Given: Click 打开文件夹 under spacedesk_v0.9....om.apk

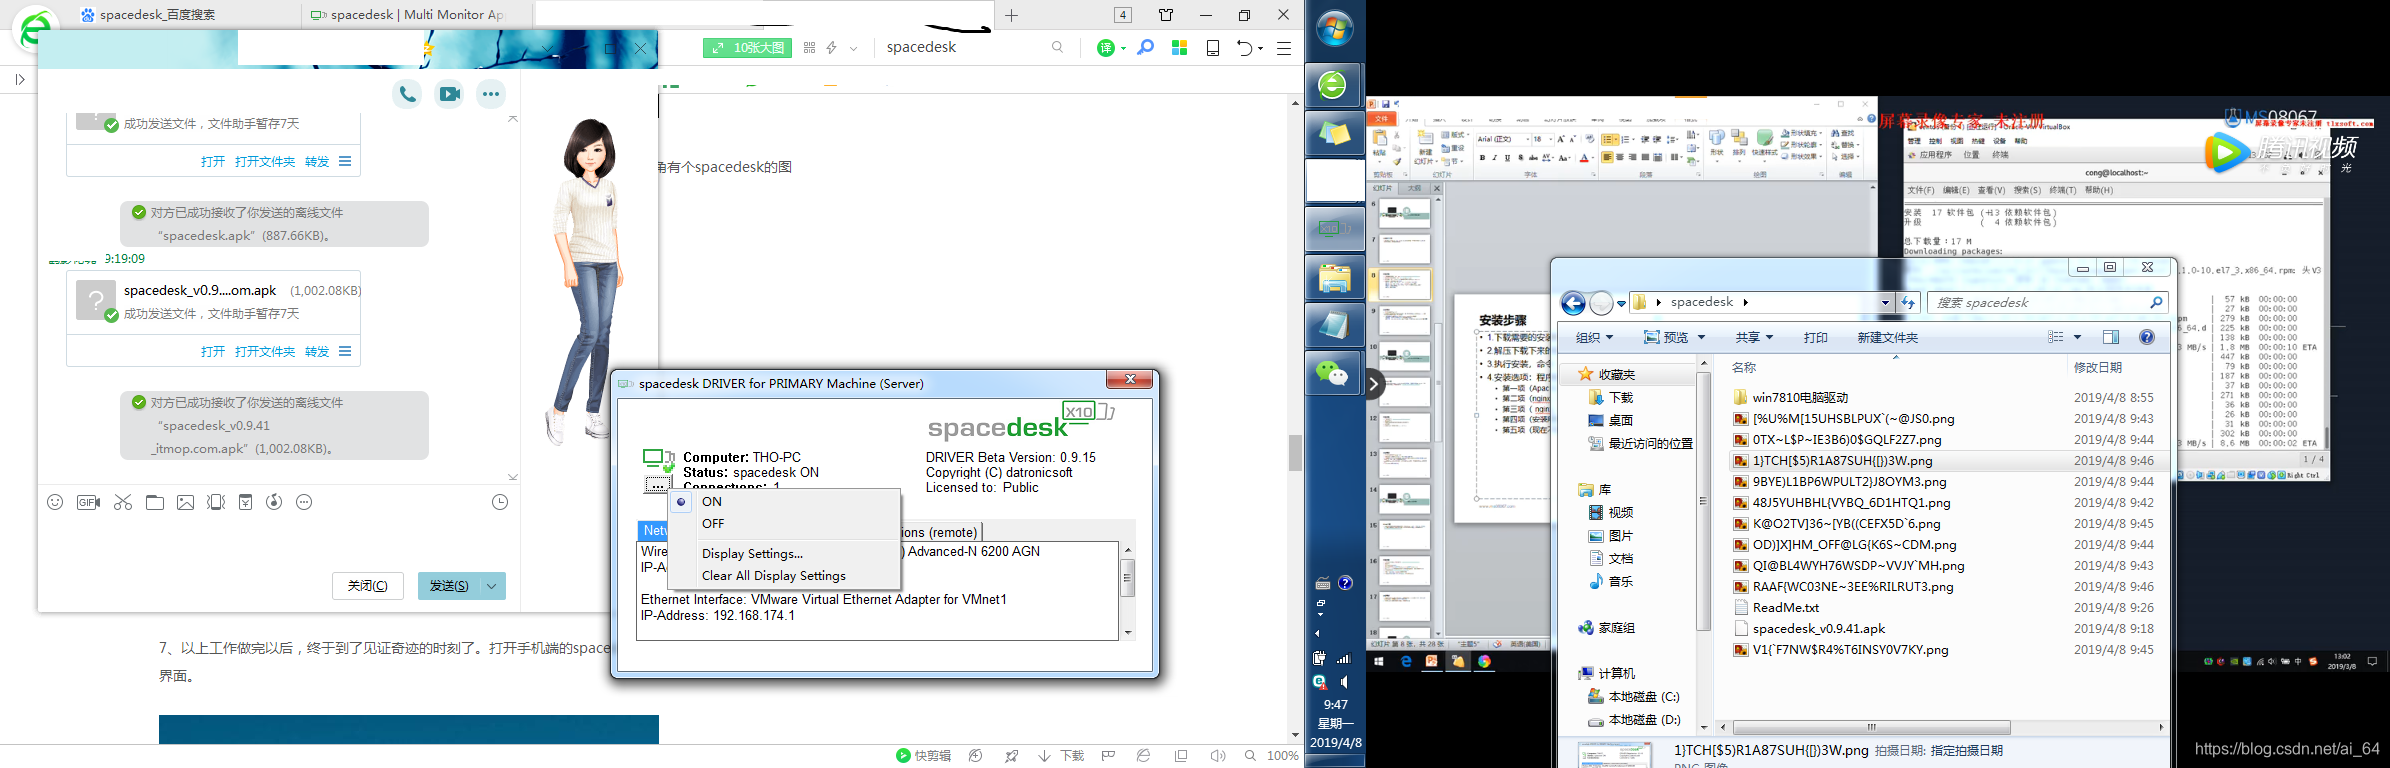Looking at the screenshot, I should 265,352.
